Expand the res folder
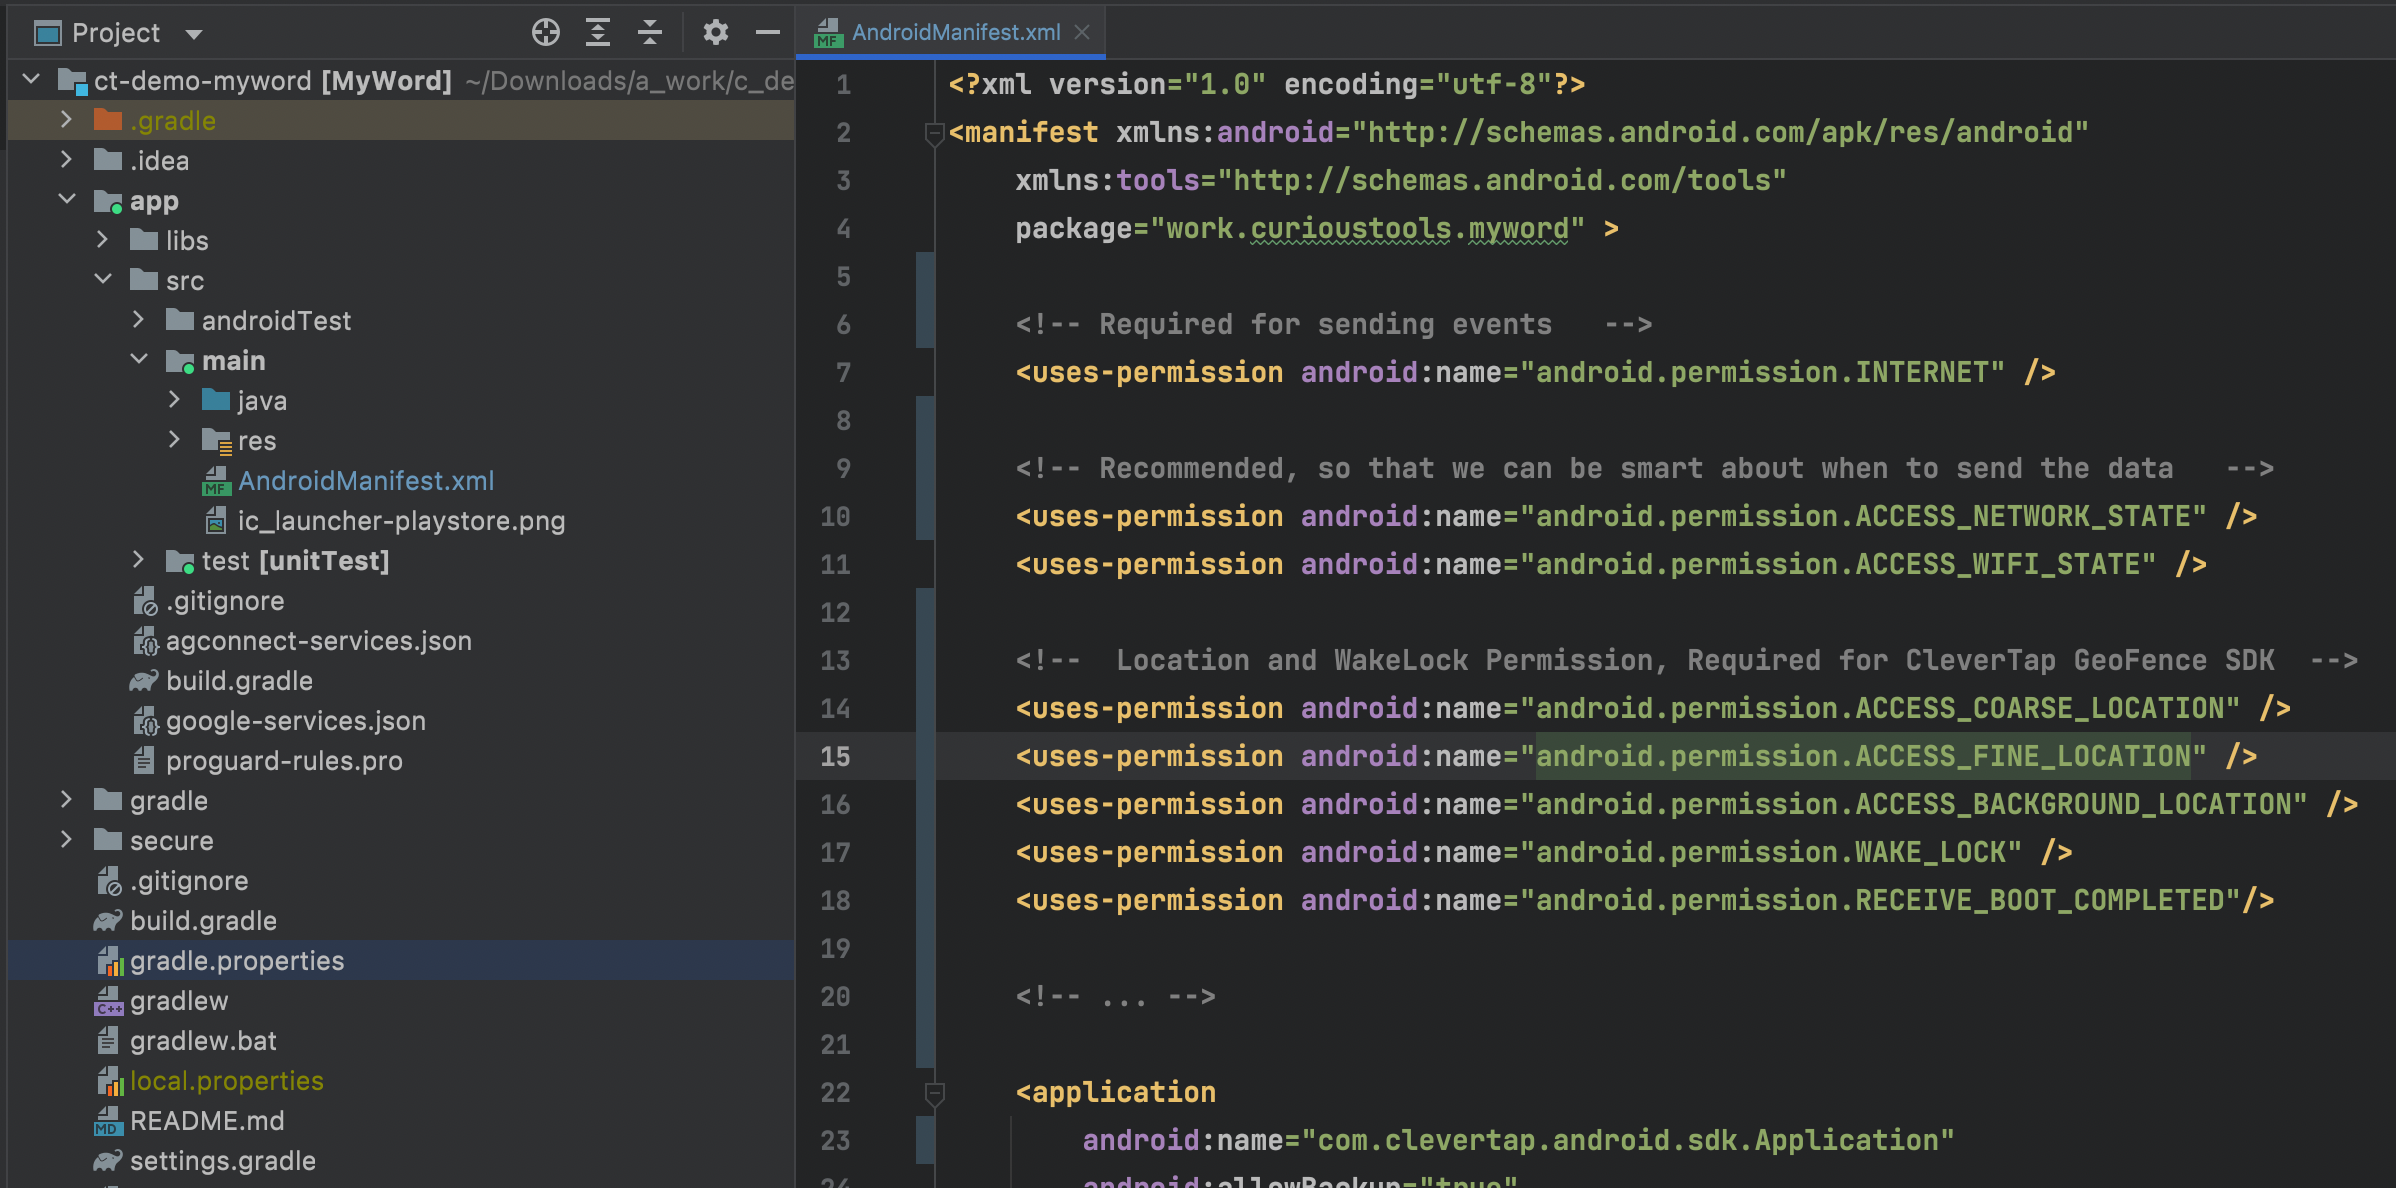The height and width of the screenshot is (1188, 2396). pyautogui.click(x=174, y=440)
